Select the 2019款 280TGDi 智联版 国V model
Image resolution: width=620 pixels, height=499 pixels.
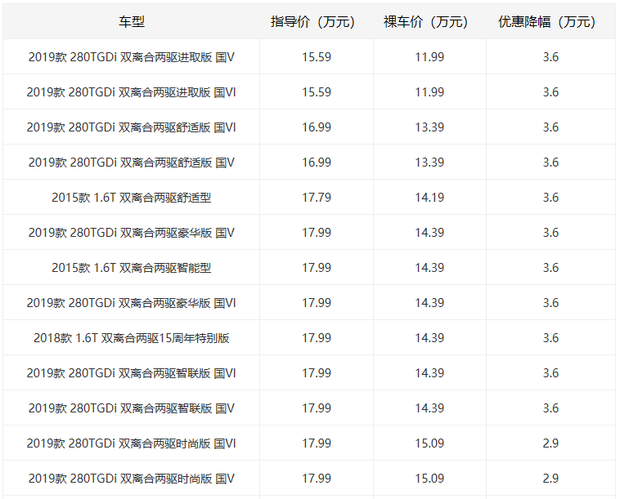(x=131, y=408)
